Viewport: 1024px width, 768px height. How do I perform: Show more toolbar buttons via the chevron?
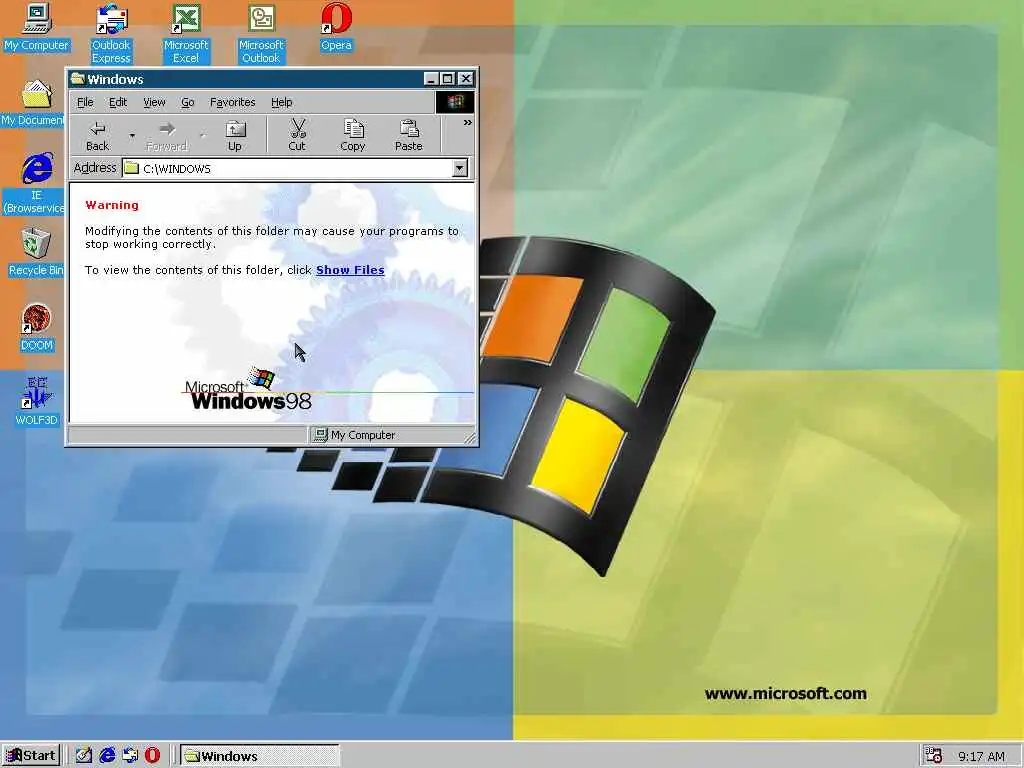468,123
